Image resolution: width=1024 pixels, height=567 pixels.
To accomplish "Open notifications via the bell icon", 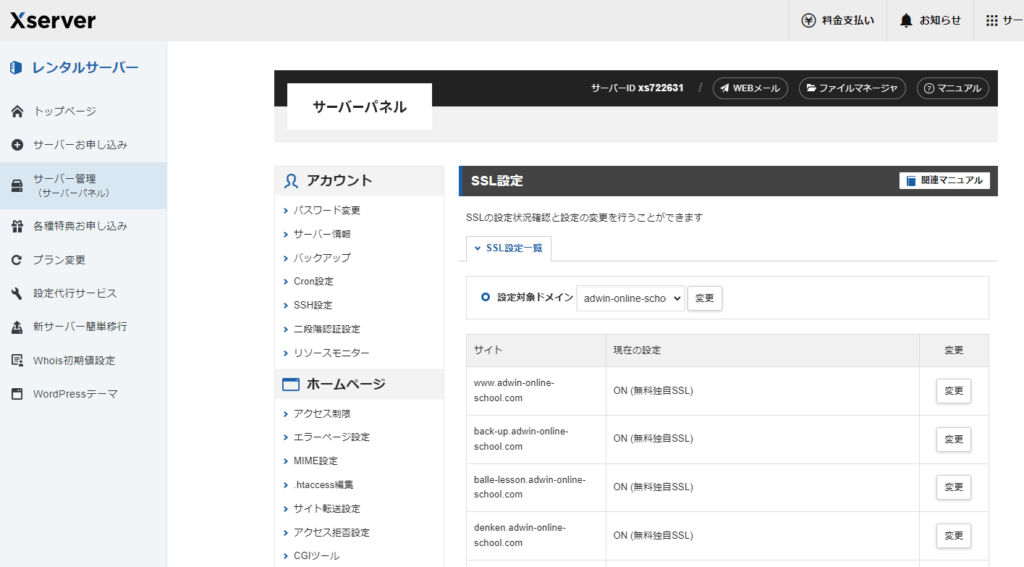I will click(x=906, y=20).
